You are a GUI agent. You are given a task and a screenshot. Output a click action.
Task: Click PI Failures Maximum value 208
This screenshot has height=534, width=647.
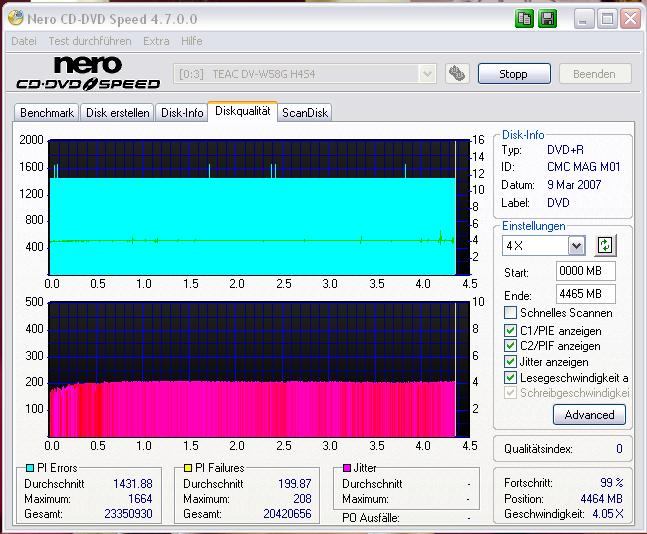pos(302,499)
